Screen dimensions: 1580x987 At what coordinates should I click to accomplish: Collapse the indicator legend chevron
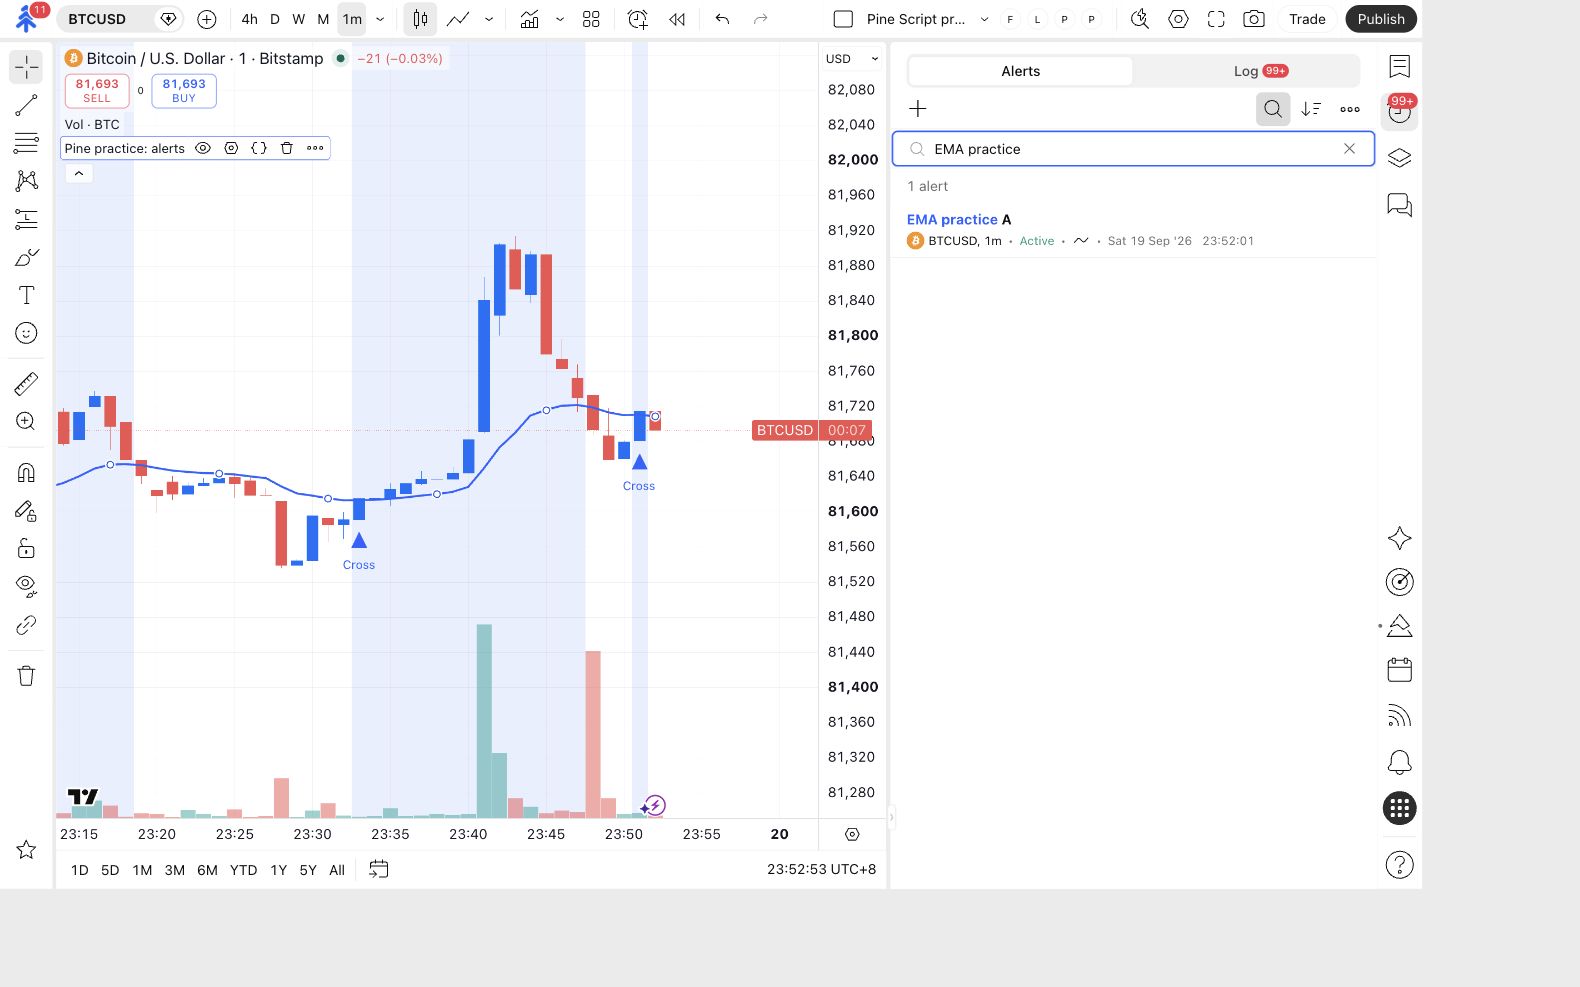[78, 173]
